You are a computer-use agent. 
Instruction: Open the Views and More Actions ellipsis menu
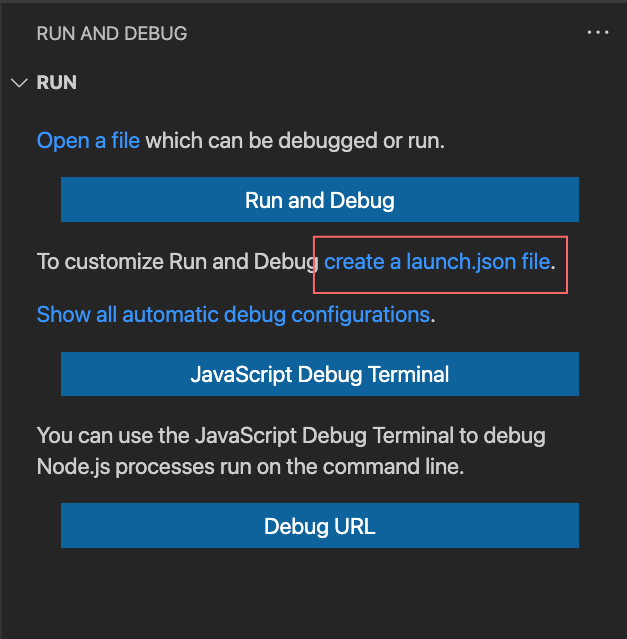tap(598, 33)
